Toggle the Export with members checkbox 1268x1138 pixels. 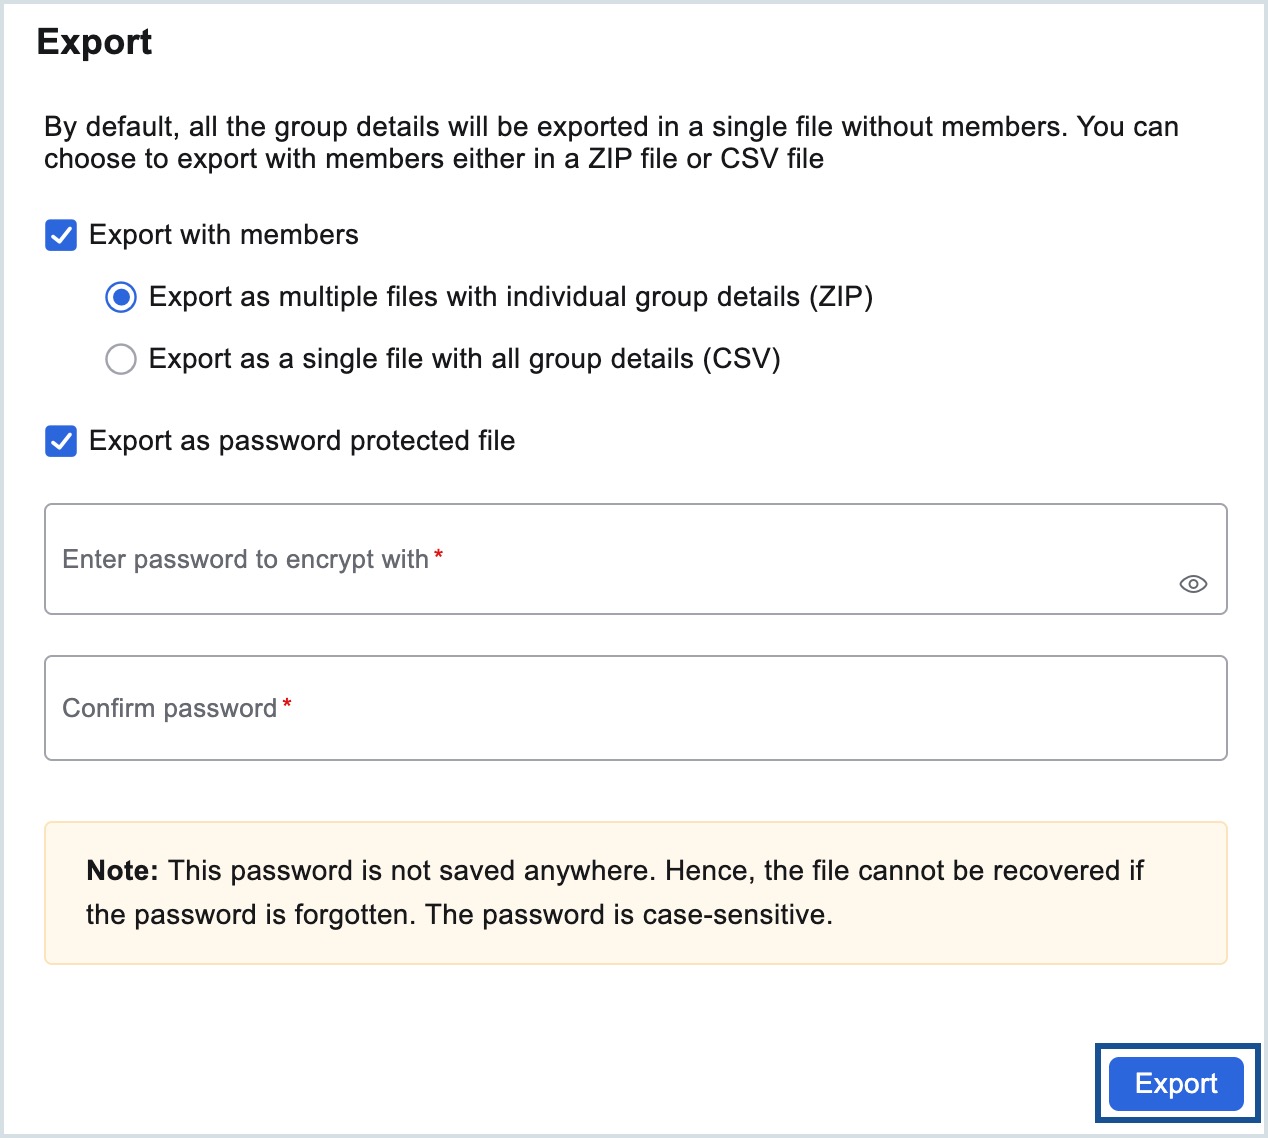coord(60,235)
